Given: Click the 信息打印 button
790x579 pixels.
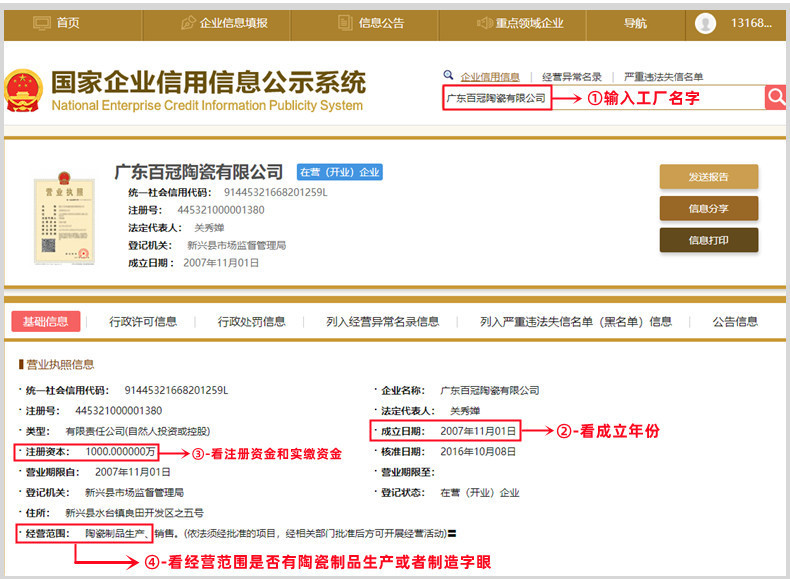Looking at the screenshot, I should [x=709, y=240].
